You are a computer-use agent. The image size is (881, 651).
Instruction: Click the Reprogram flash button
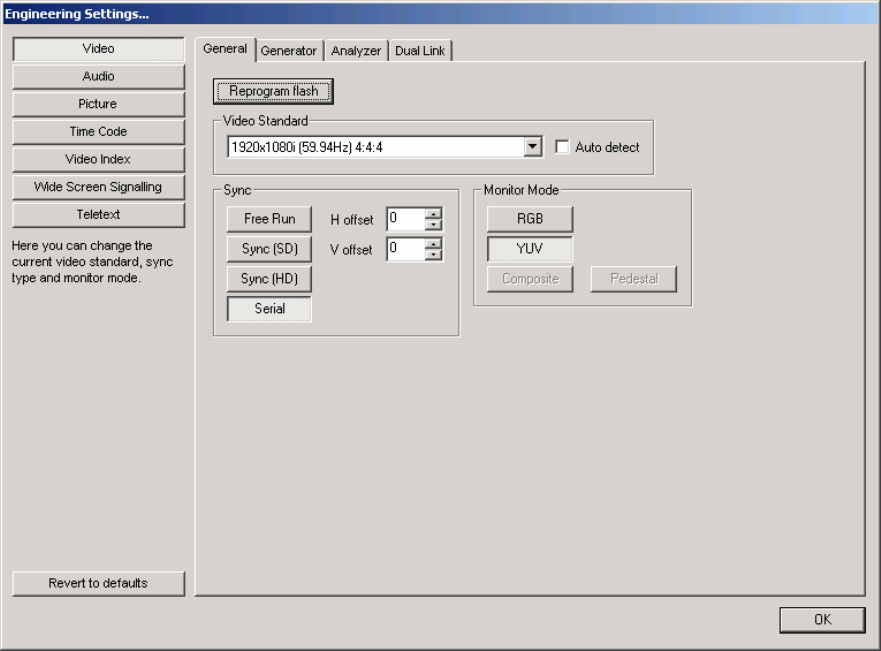[273, 91]
